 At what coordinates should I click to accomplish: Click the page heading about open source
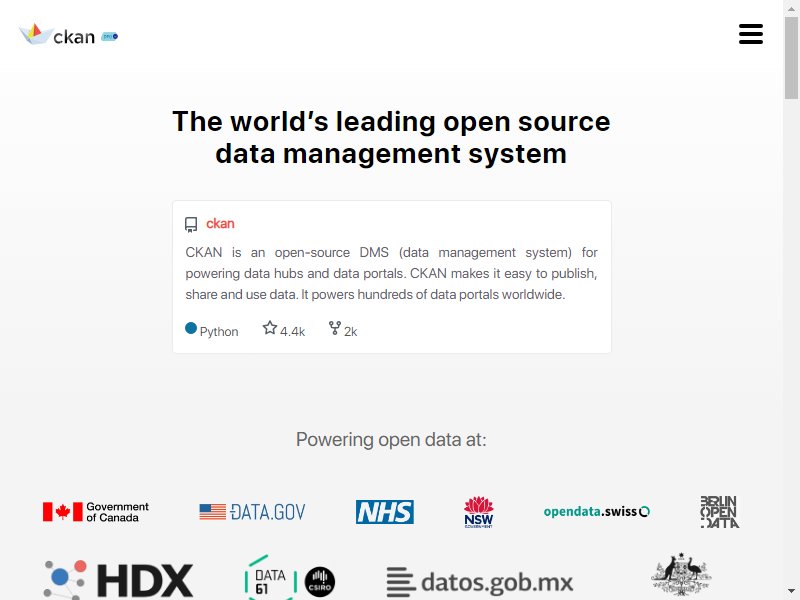[391, 137]
